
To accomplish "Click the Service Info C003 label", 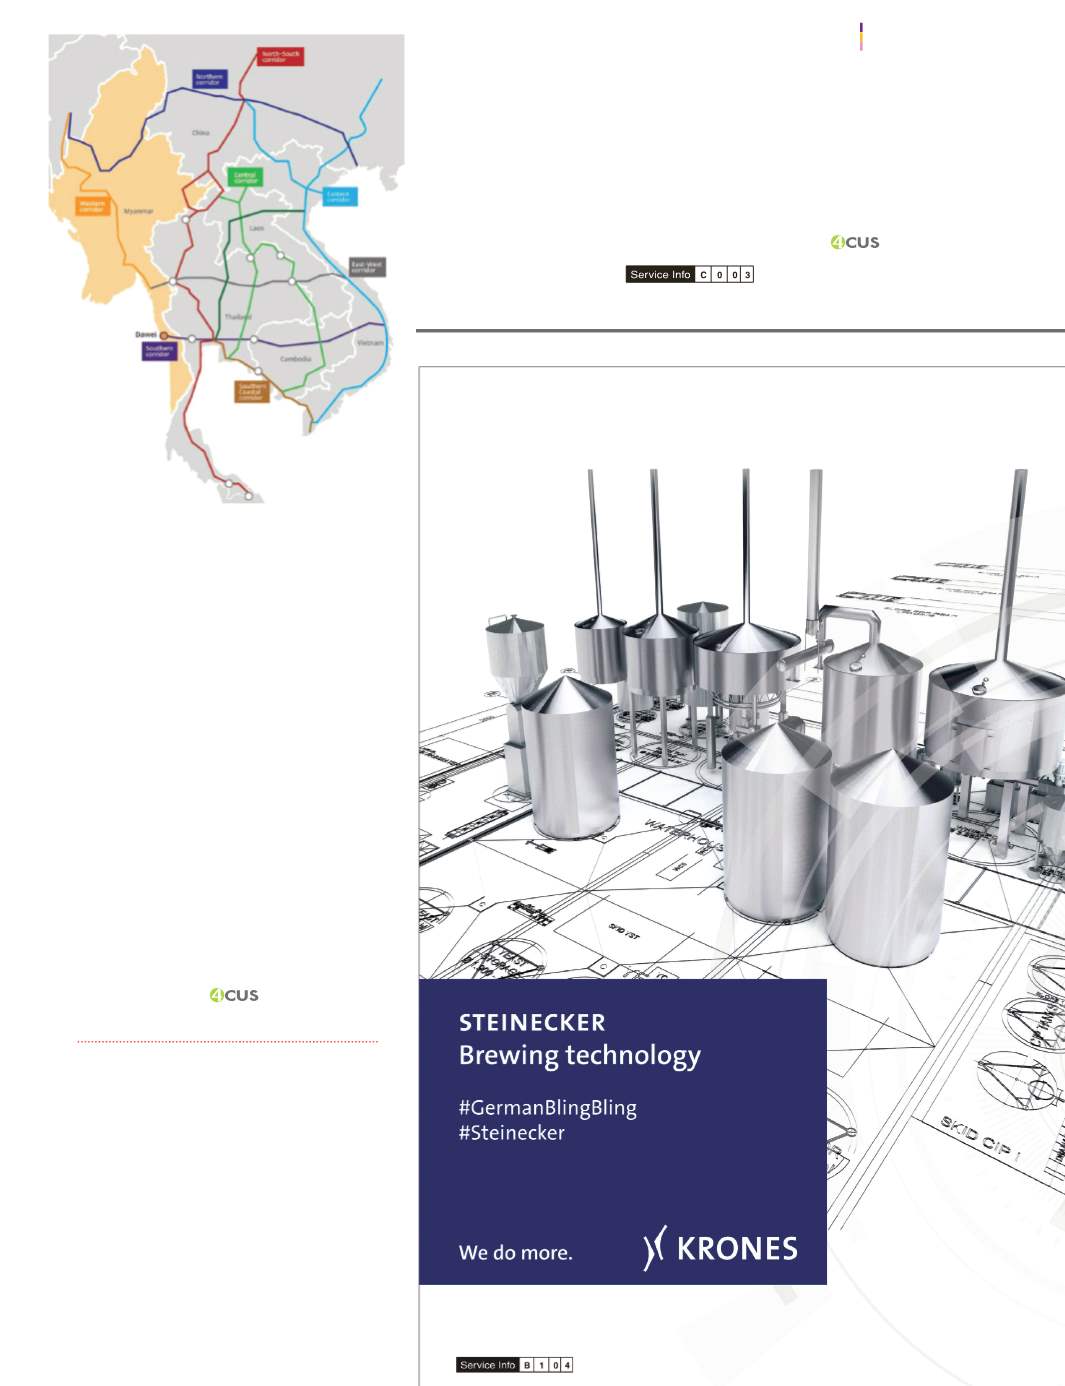I will 690,274.
